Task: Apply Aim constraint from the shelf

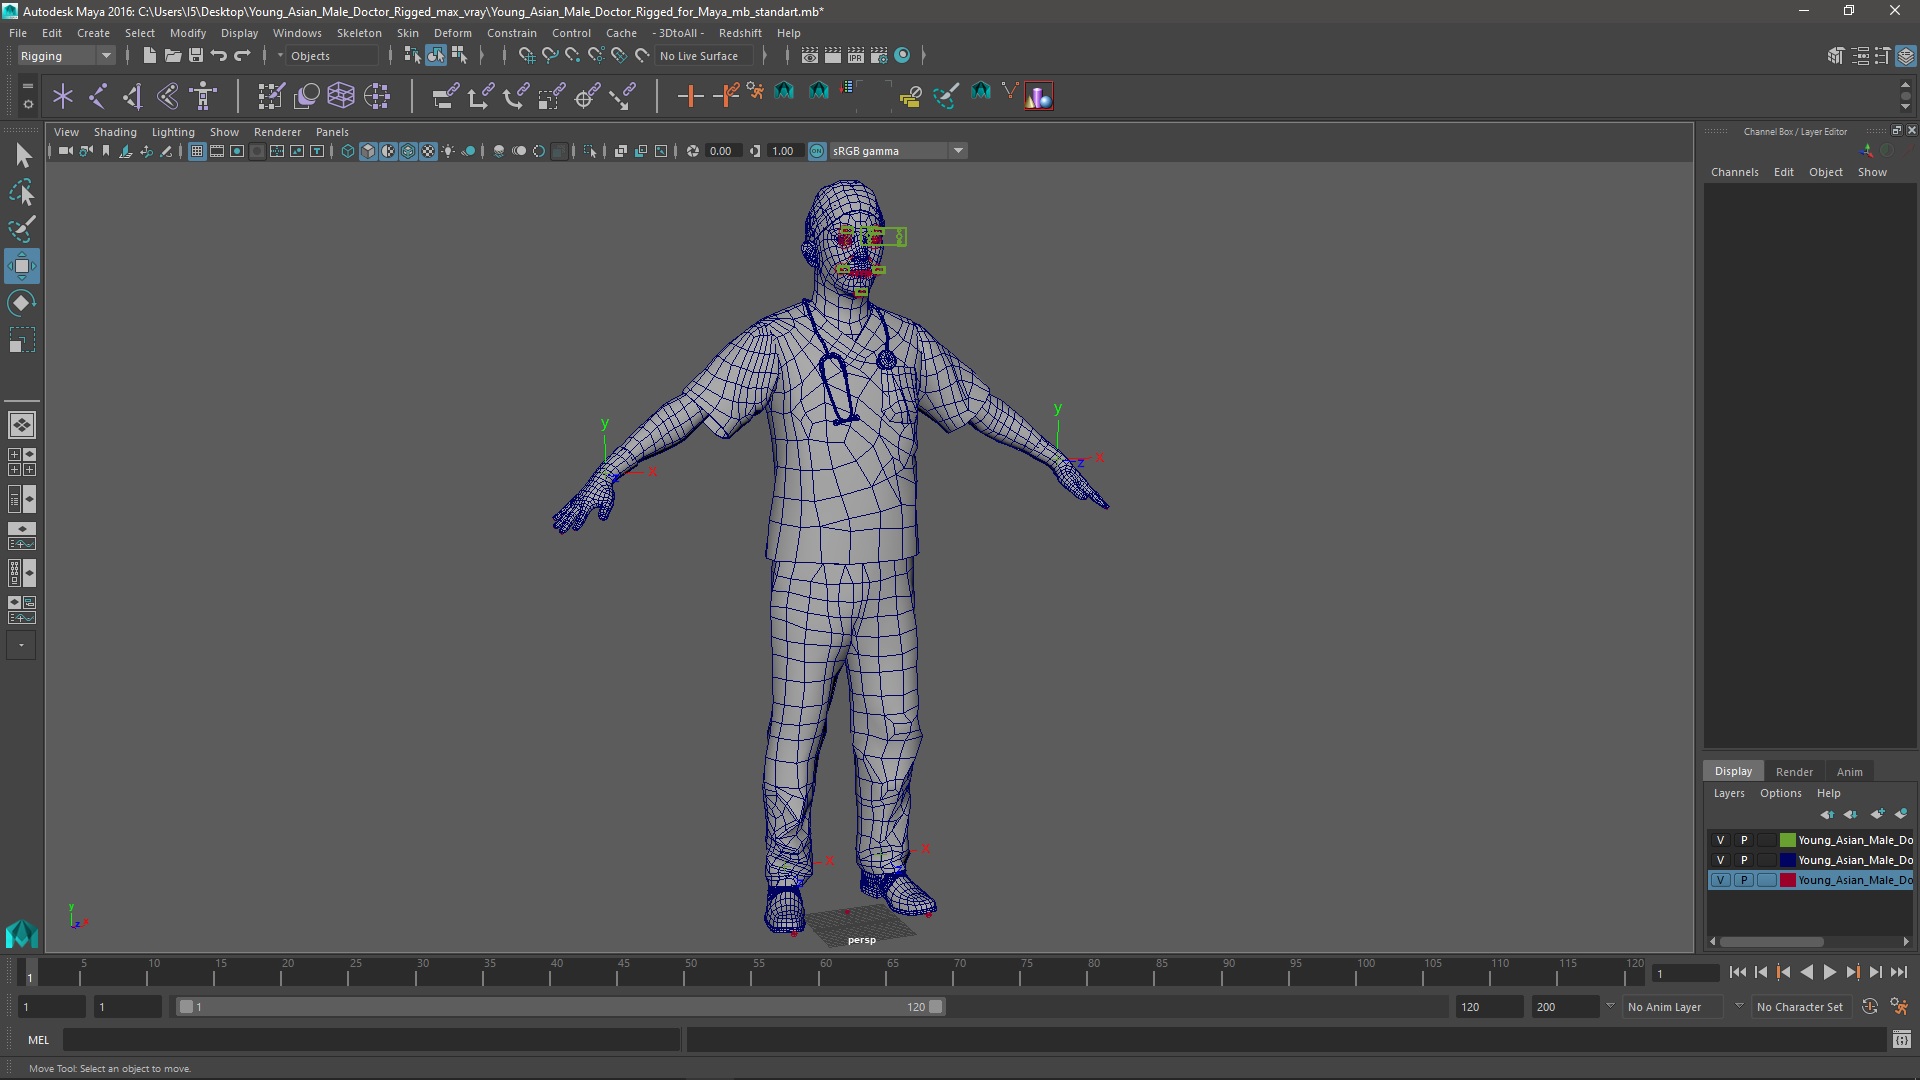Action: pos(587,96)
